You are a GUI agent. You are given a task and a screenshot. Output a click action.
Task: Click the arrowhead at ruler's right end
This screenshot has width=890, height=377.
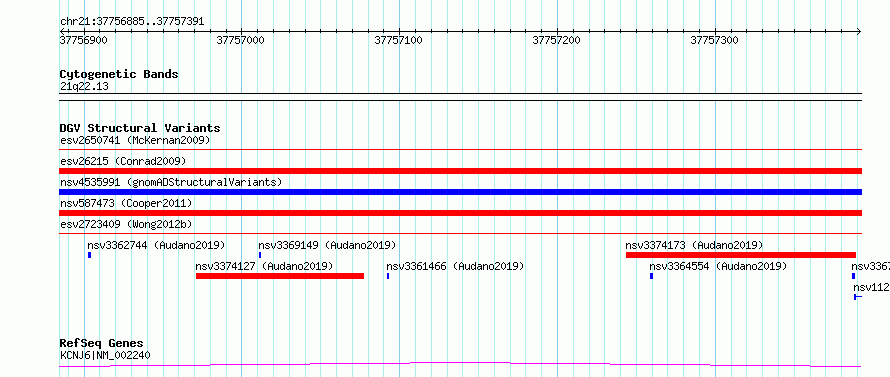click(x=859, y=31)
